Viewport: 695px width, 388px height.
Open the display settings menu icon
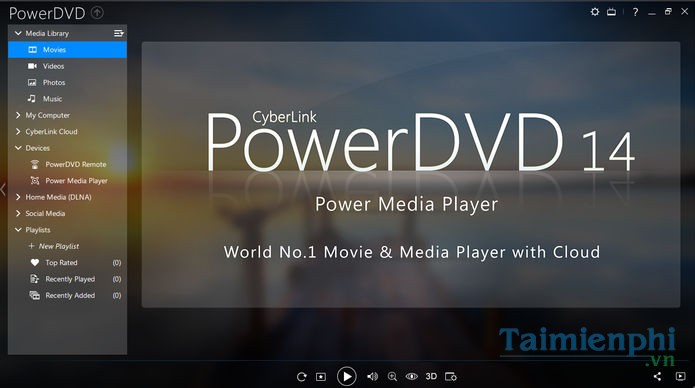point(451,376)
